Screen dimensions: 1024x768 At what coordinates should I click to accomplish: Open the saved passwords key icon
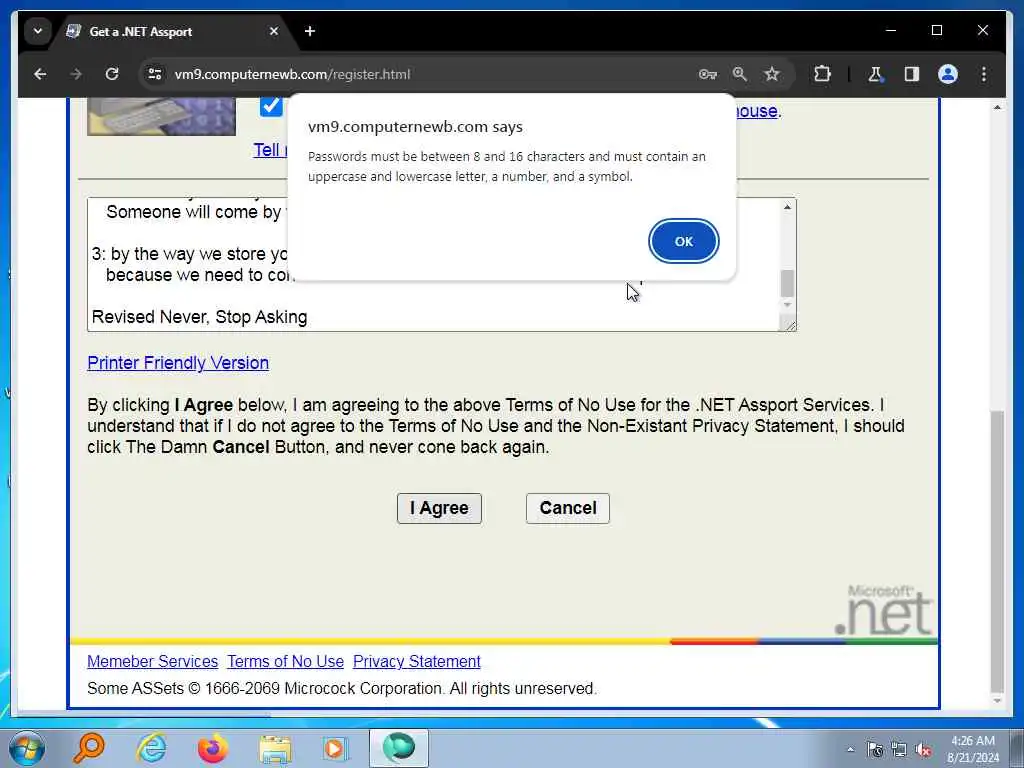click(x=708, y=74)
